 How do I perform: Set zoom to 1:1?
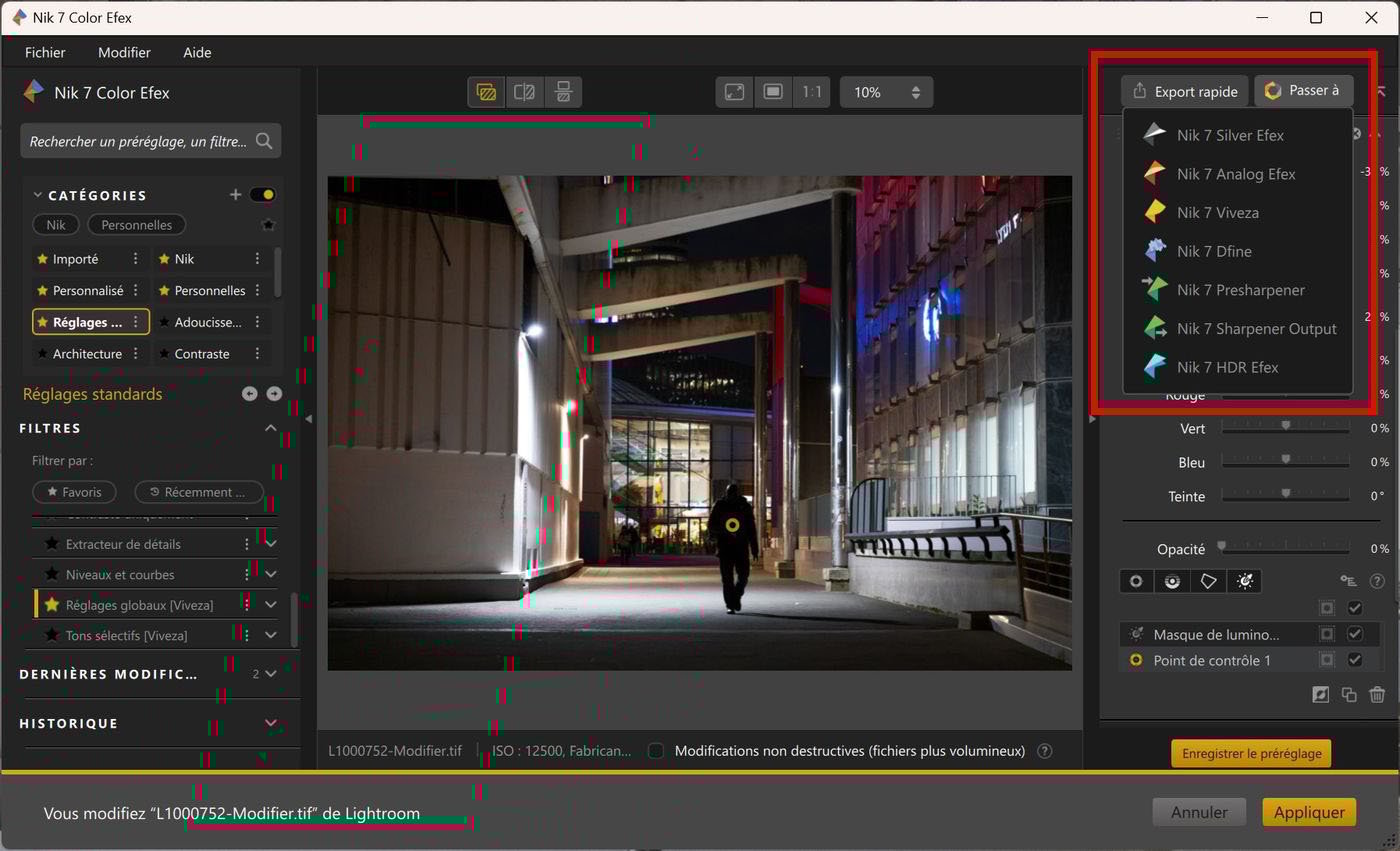point(812,92)
